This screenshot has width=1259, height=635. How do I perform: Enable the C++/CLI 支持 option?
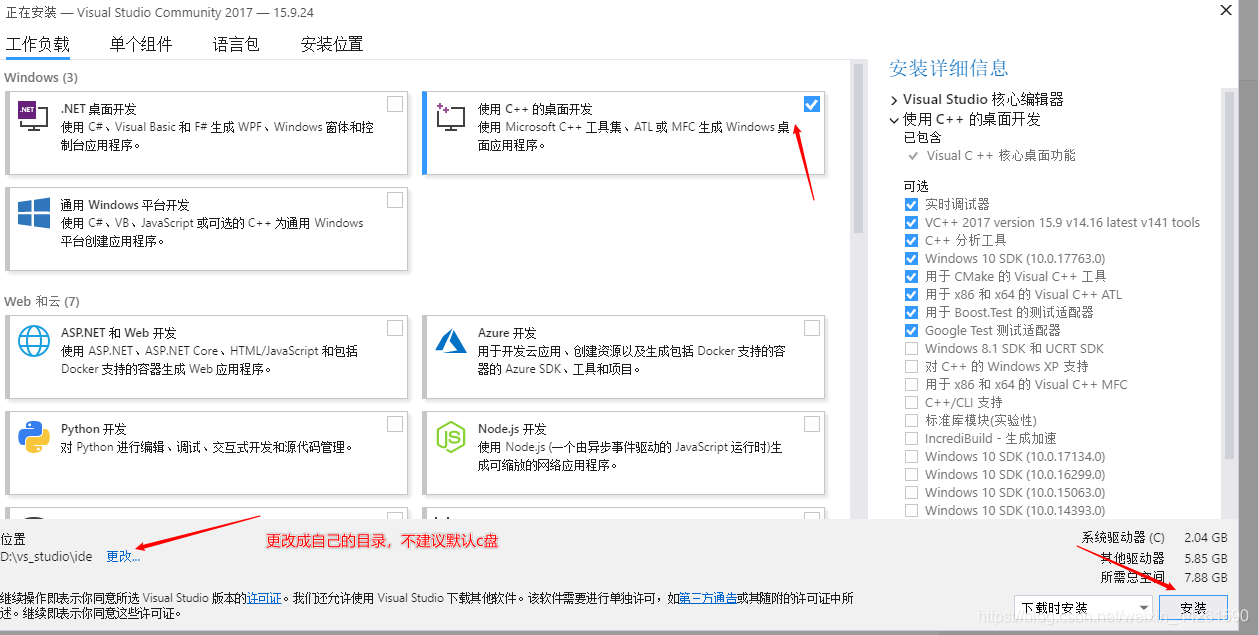[x=911, y=402]
